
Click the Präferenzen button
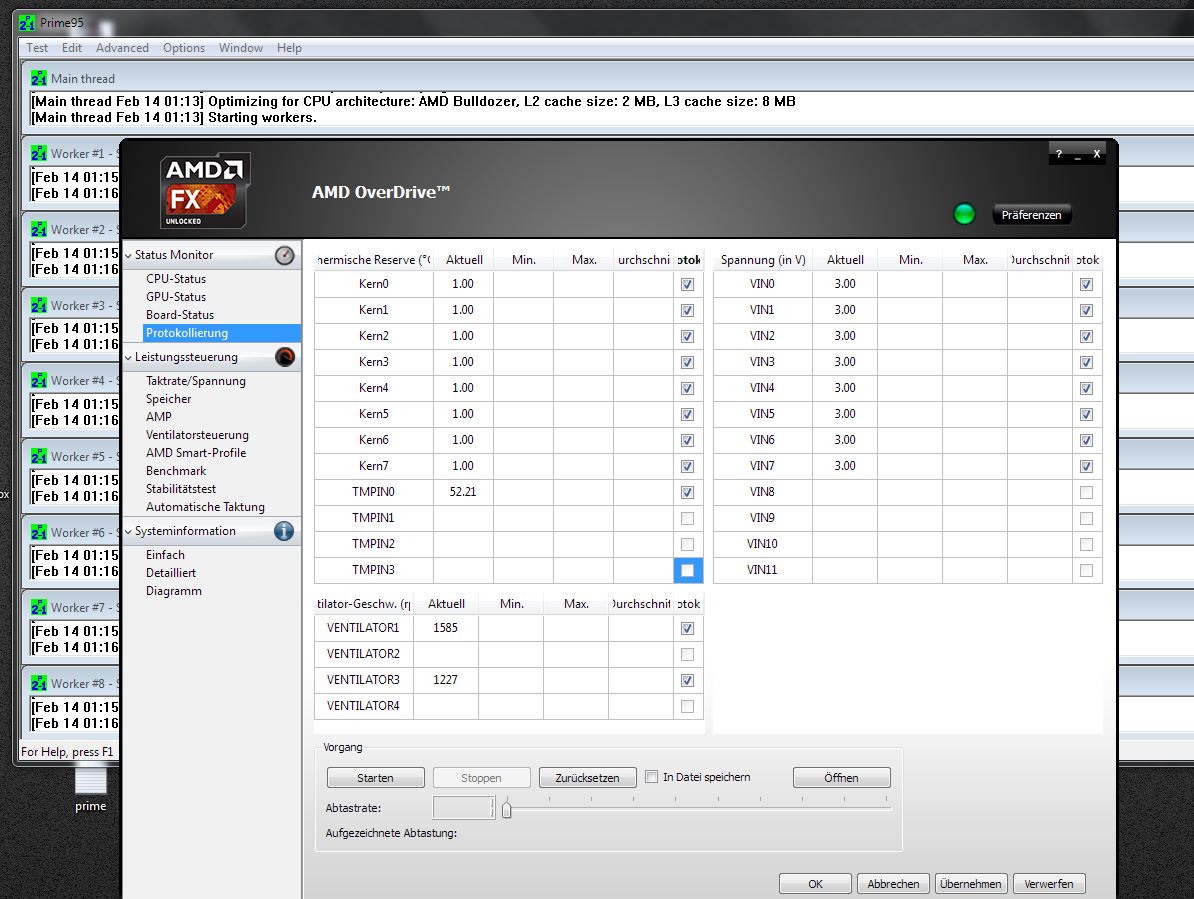(x=1032, y=215)
